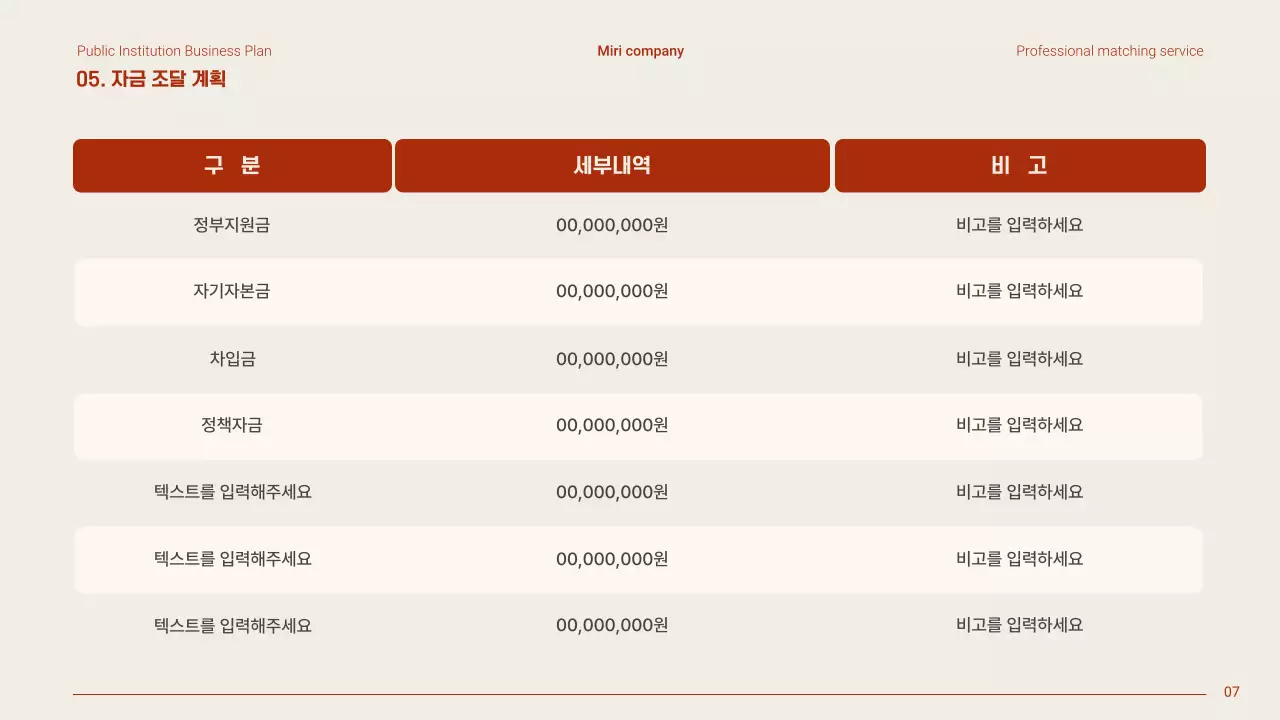Viewport: 1280px width, 720px height.
Task: Select the amount in the 자기자본금 row
Action: coord(612,291)
